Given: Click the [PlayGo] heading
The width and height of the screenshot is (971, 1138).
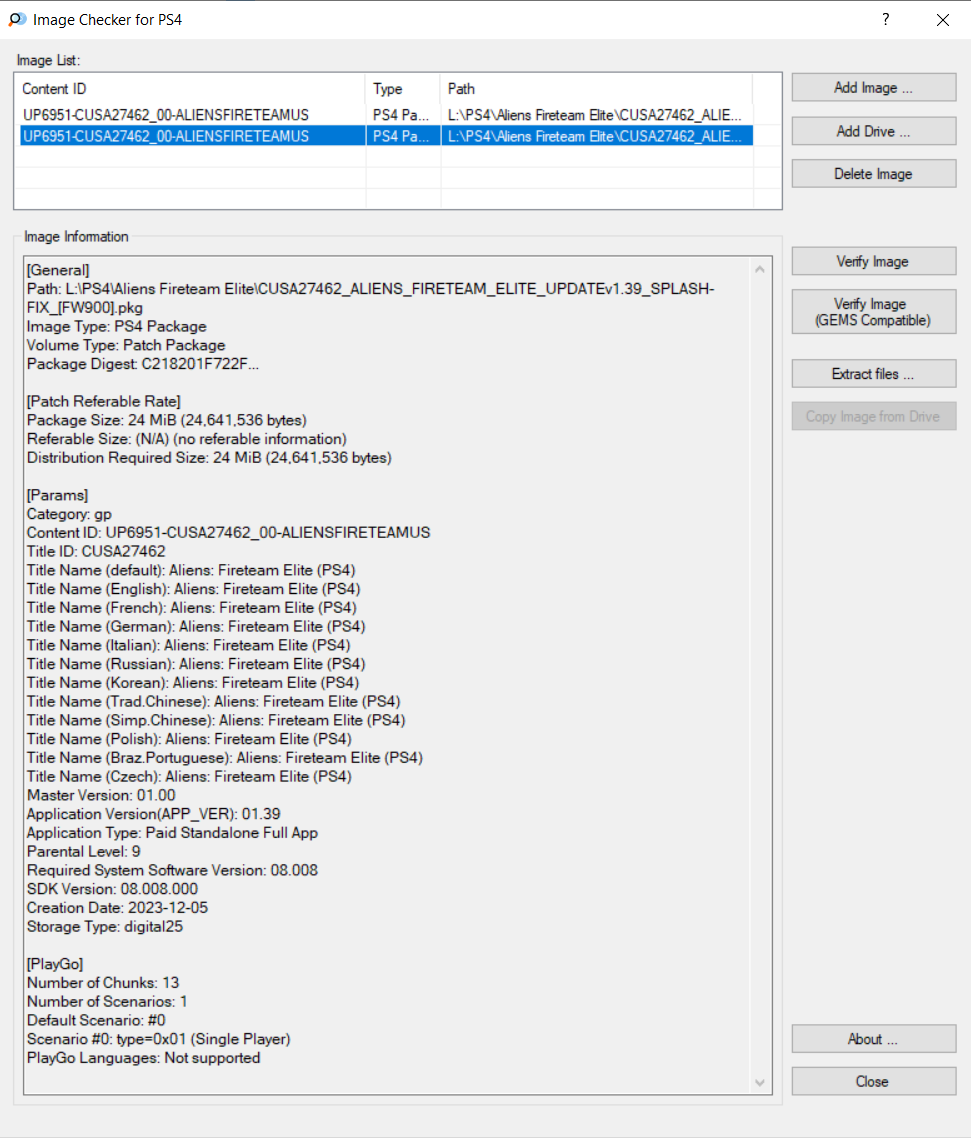Looking at the screenshot, I should (x=55, y=964).
